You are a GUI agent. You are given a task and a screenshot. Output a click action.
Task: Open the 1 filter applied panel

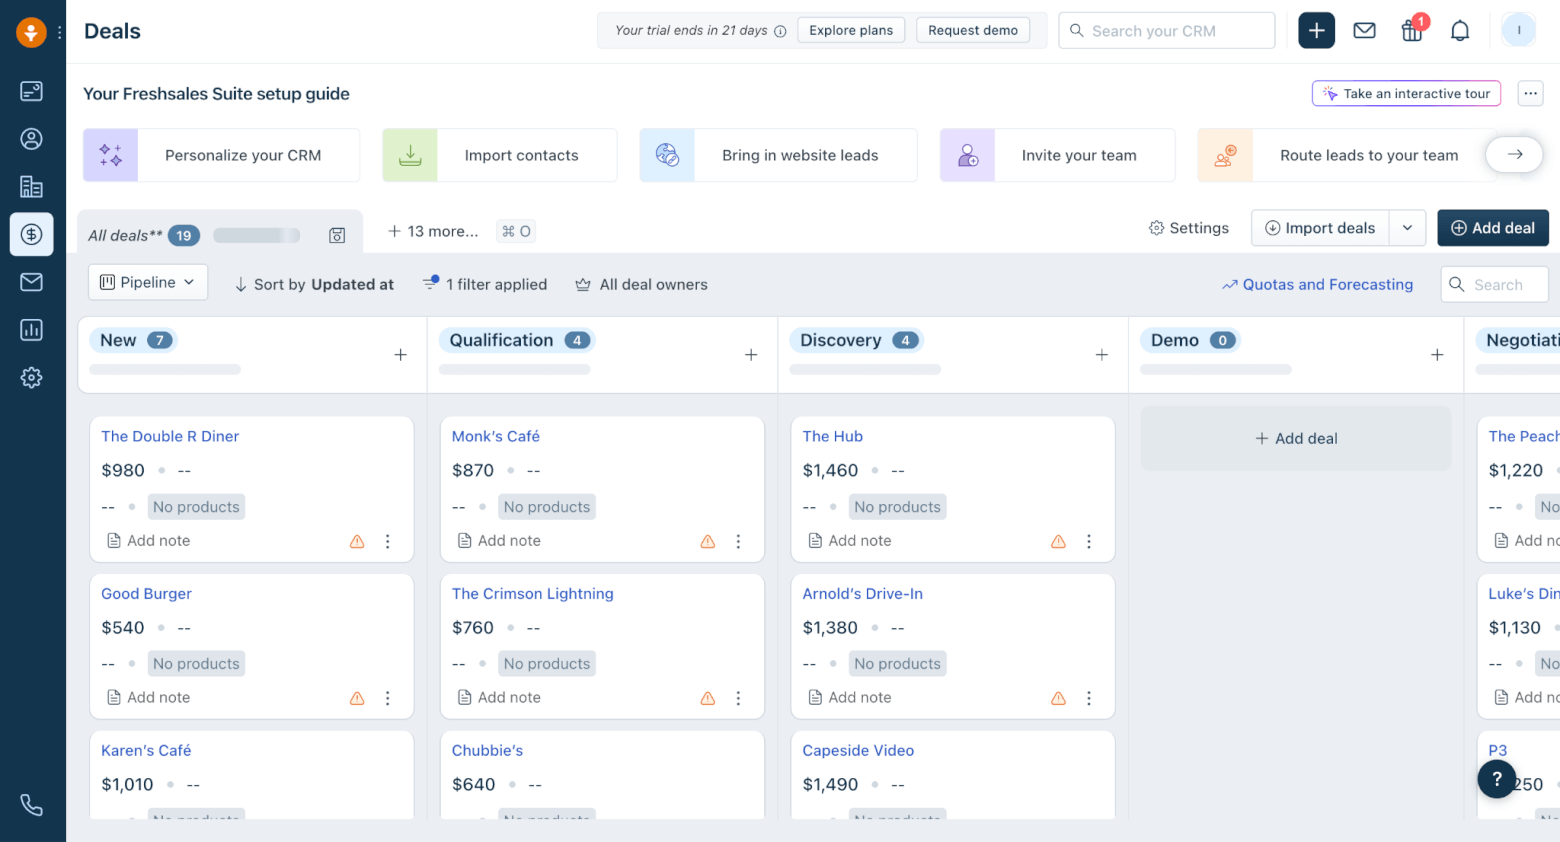pyautogui.click(x=485, y=284)
